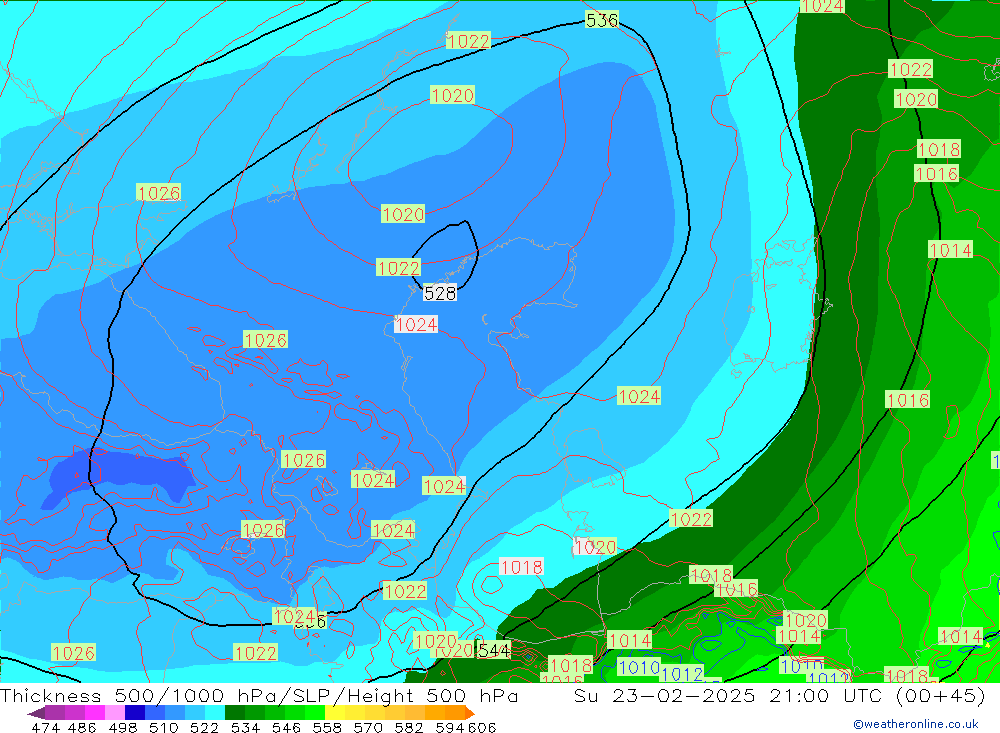Click the 1026 label at bottom left
This screenshot has height=733, width=1000.
click(73, 653)
